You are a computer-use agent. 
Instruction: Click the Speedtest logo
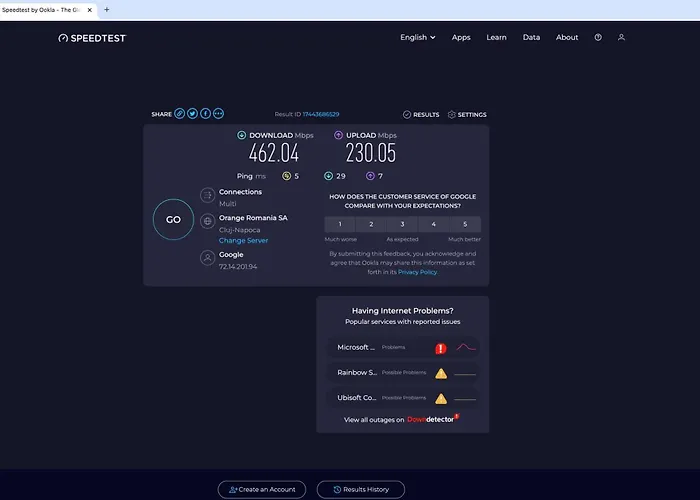tap(92, 38)
